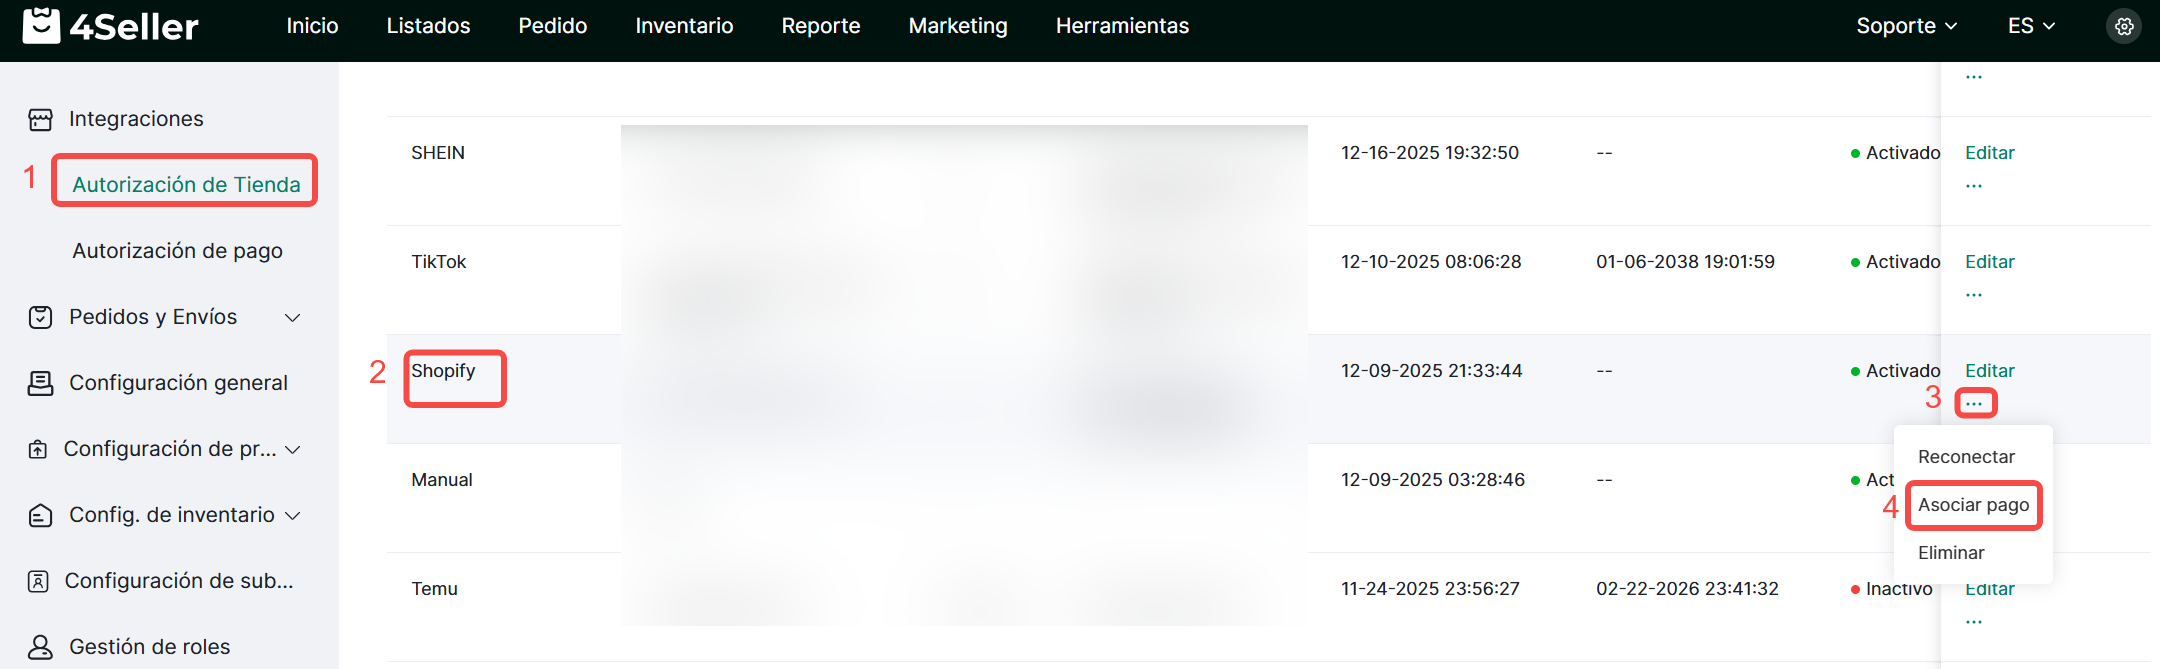
Task: Expand the Config. de inventario chevron
Action: pyautogui.click(x=292, y=516)
